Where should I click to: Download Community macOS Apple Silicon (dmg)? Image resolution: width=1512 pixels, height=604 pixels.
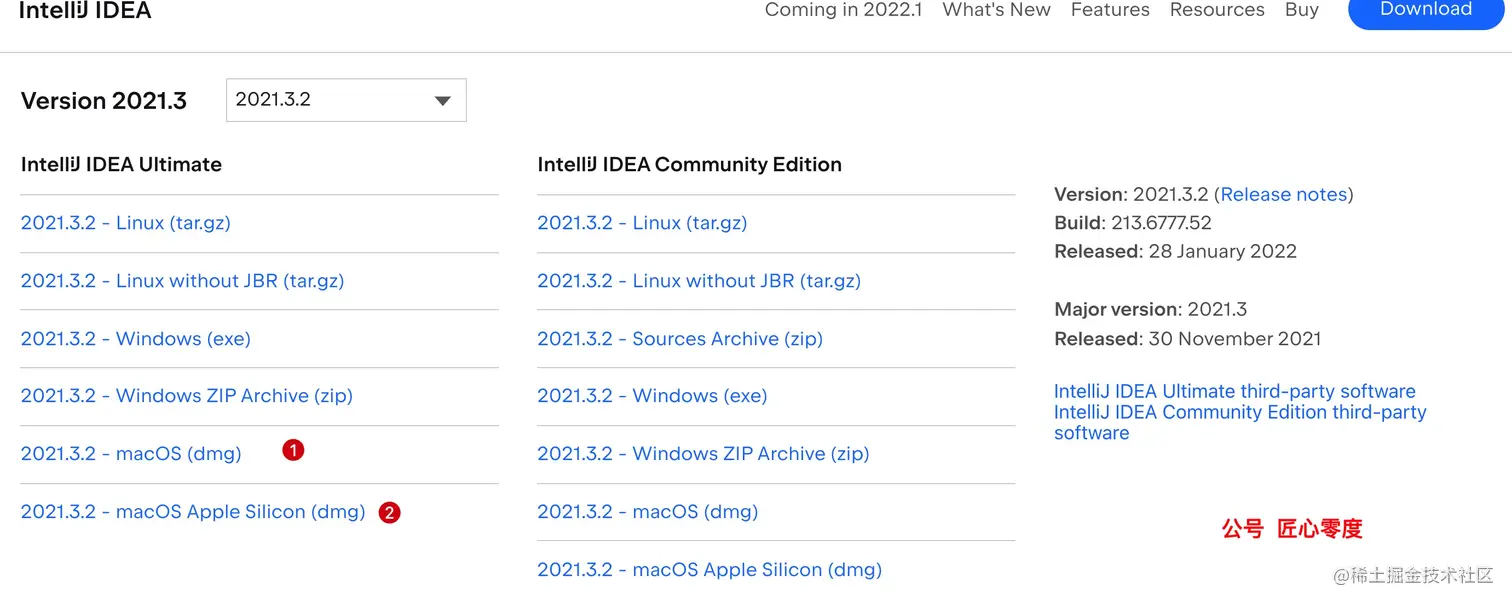[x=710, y=570]
